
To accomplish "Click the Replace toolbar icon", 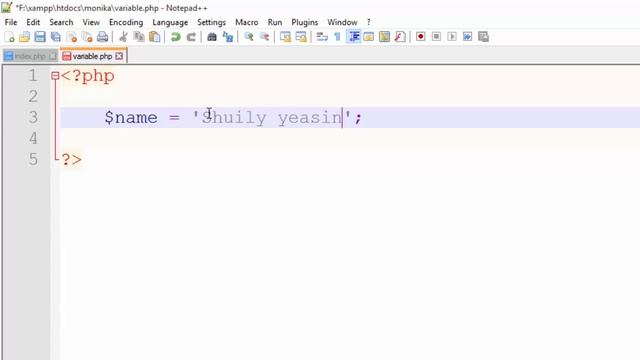I will point(228,37).
